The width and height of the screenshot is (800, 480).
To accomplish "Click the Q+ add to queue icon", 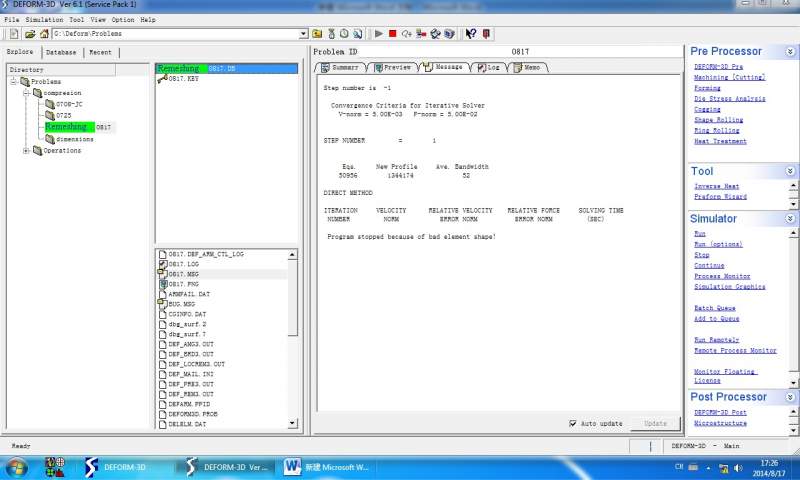I will 407,34.
